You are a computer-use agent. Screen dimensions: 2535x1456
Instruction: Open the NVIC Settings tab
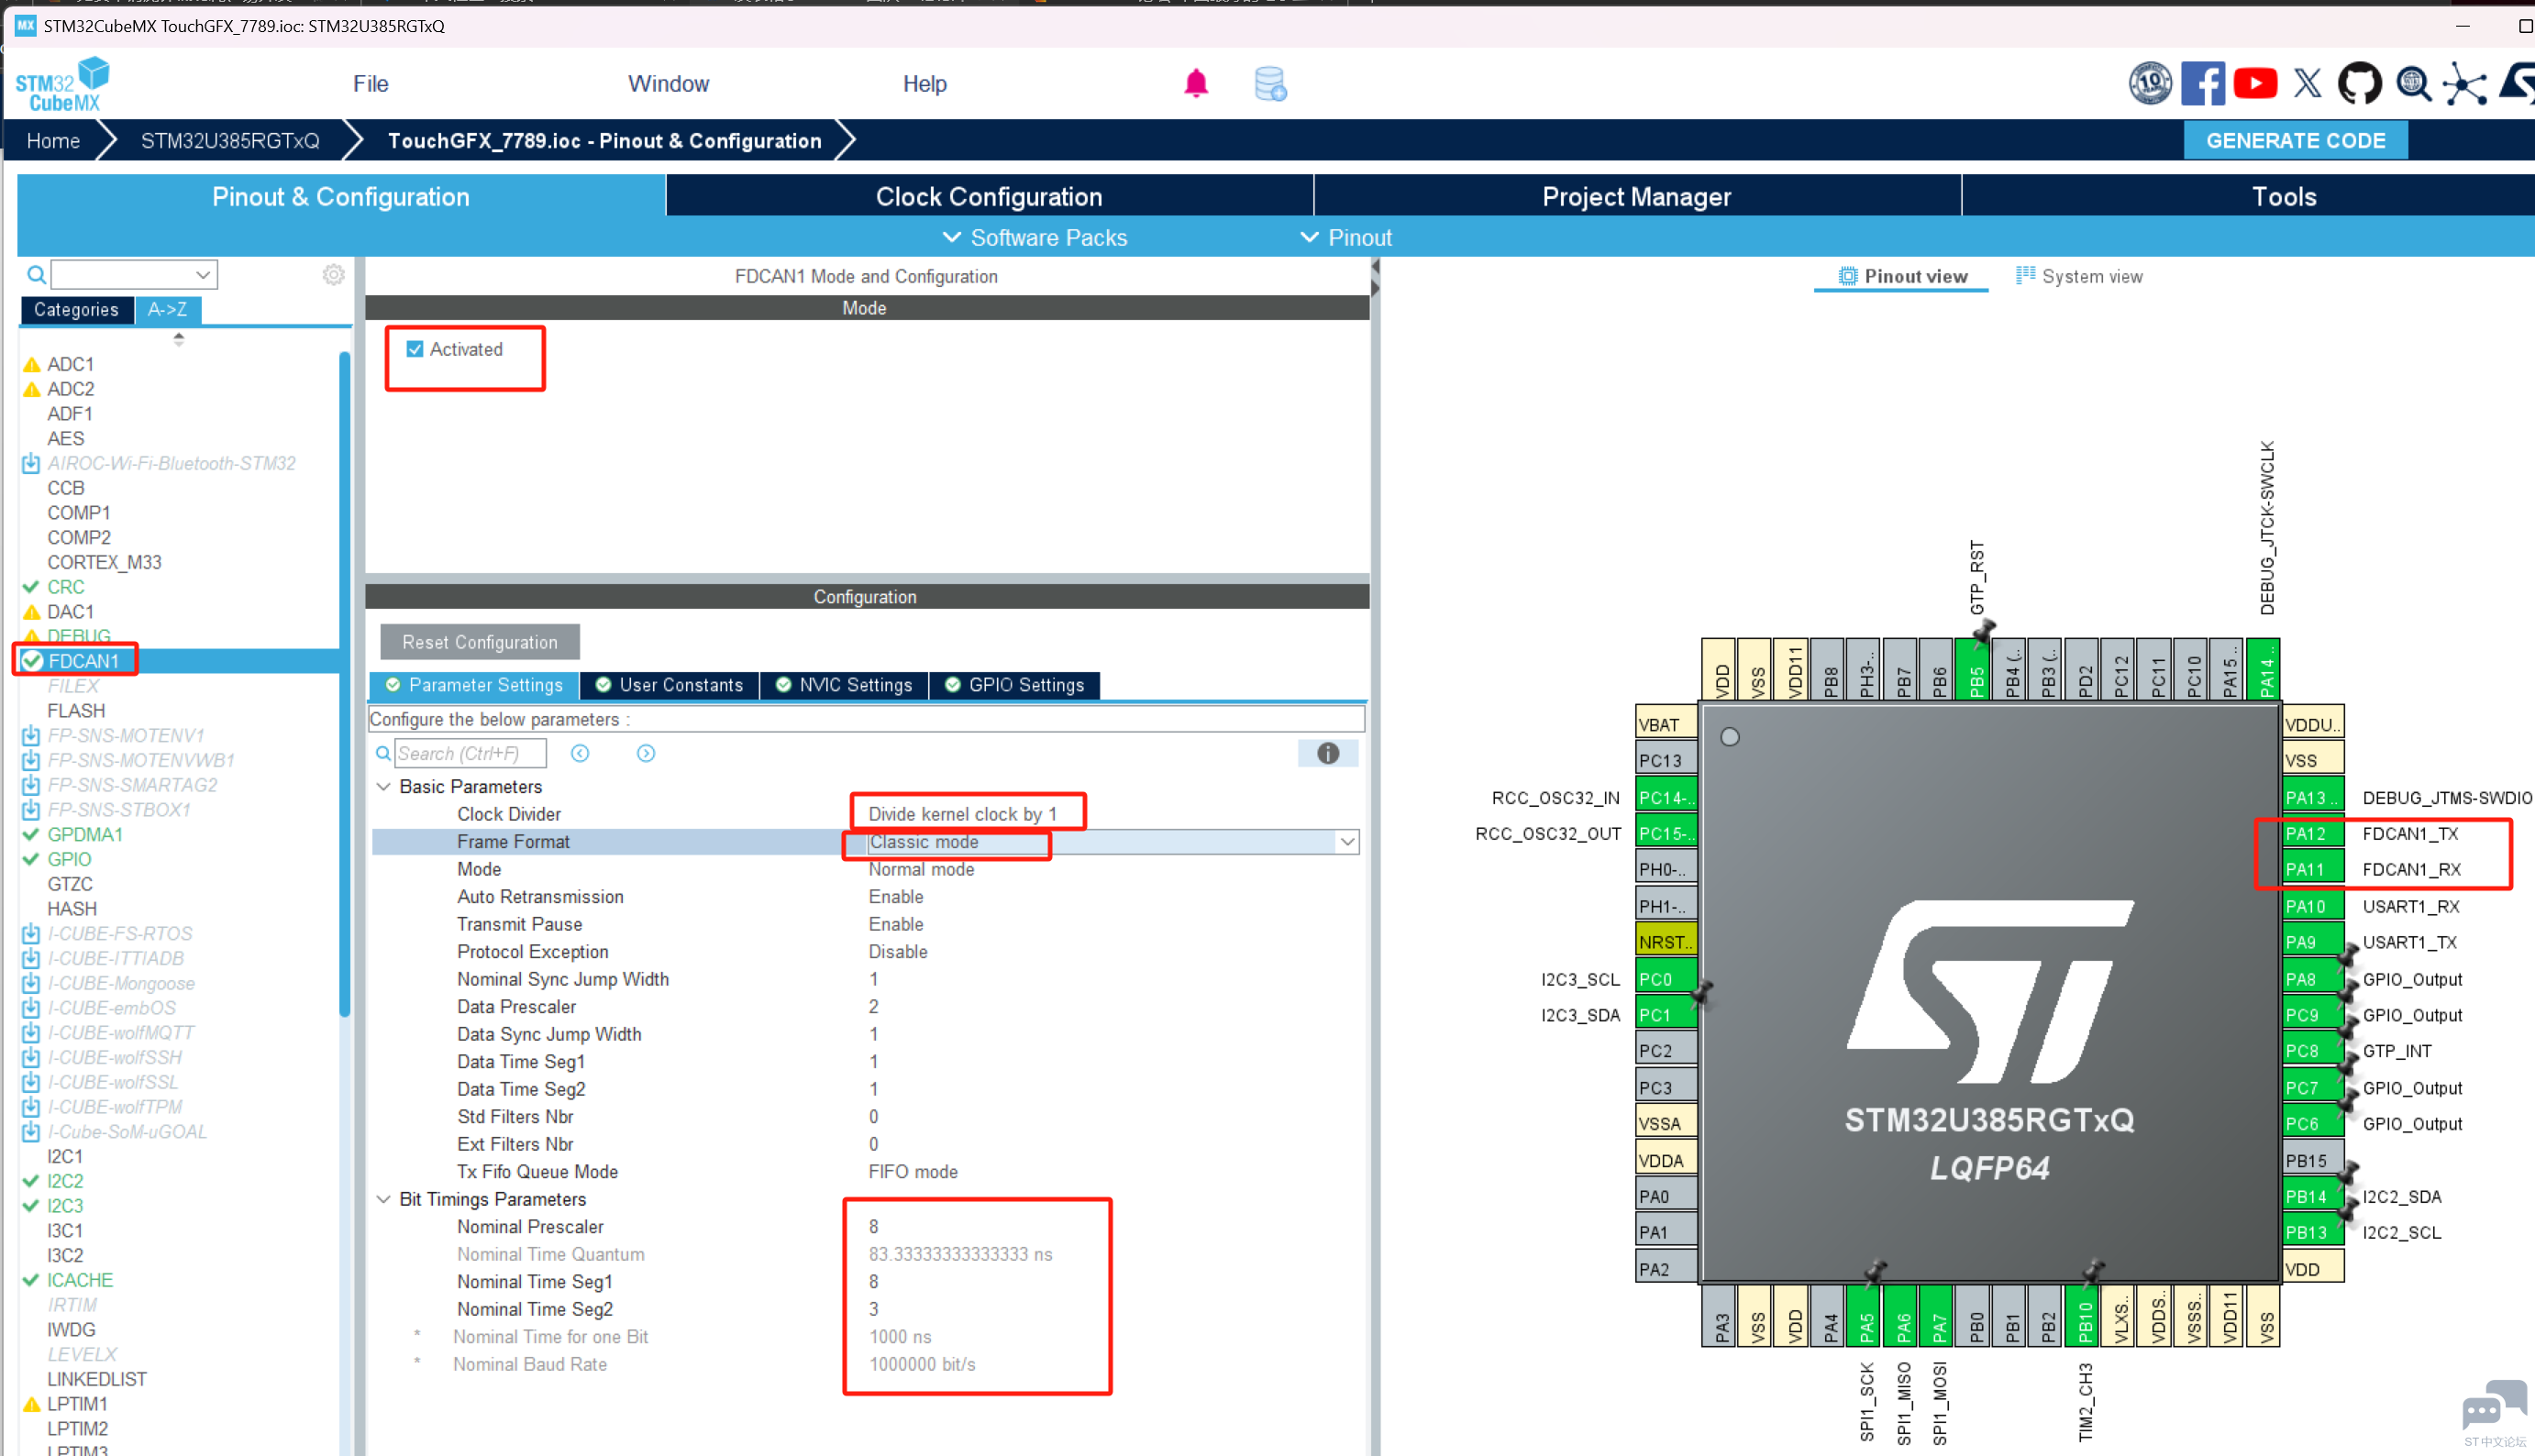[x=844, y=685]
